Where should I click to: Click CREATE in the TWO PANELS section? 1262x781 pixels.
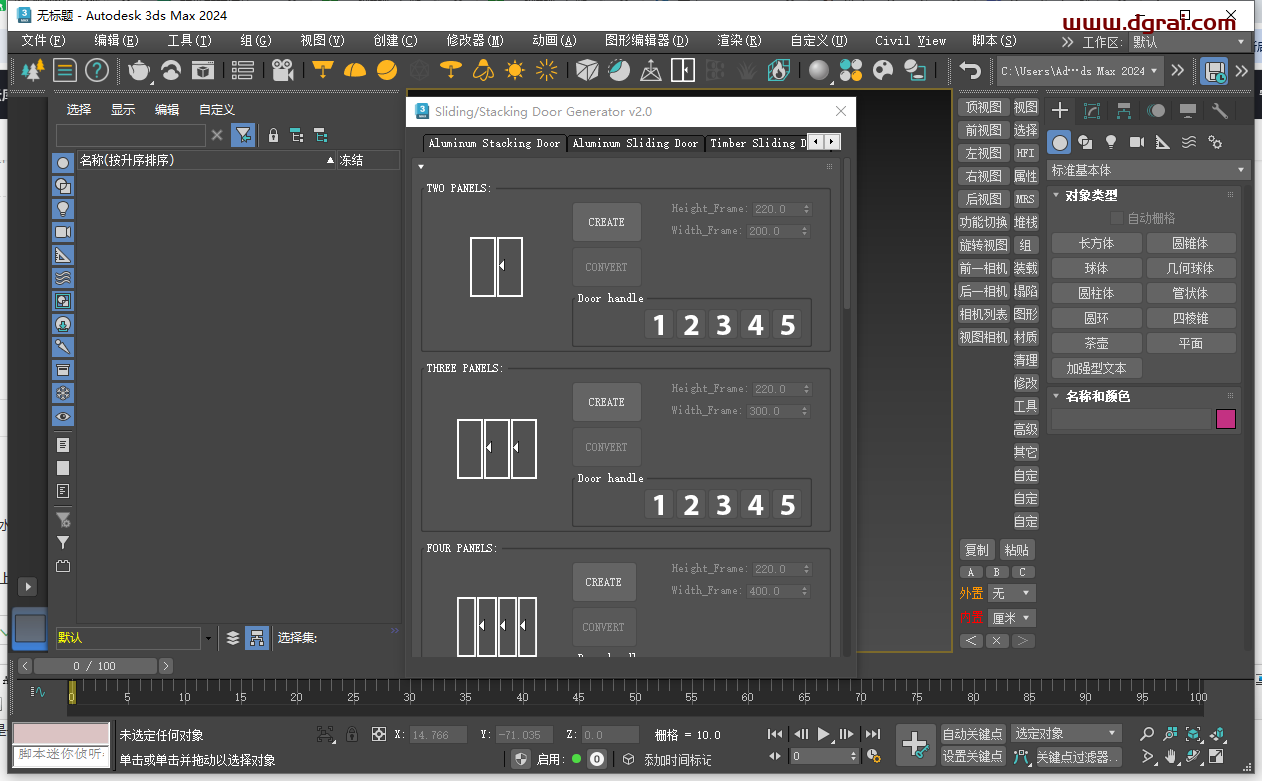tap(607, 222)
